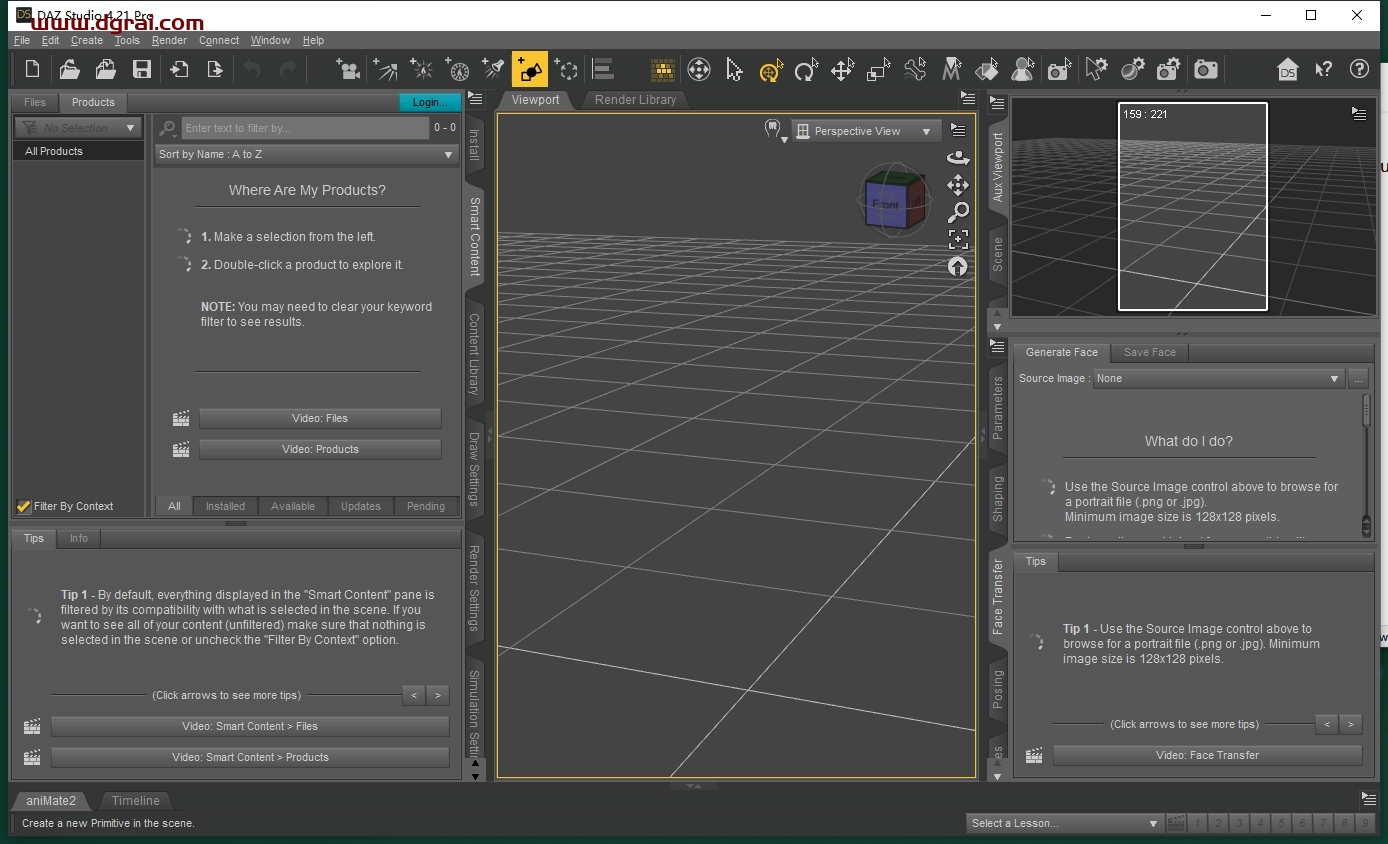
Task: Click the Video: Face Transfer button
Action: coord(1207,755)
